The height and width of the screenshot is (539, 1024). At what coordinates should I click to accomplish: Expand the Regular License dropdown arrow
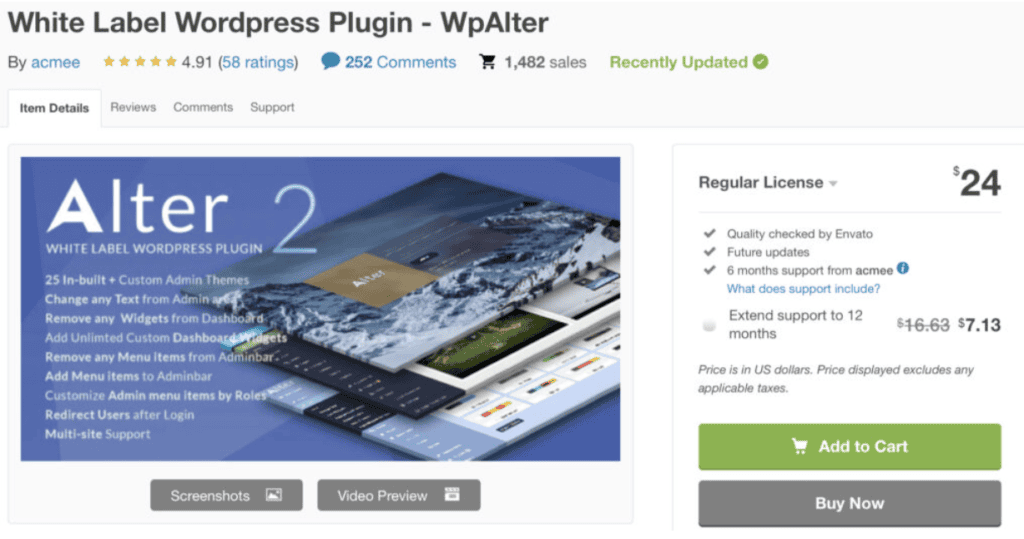point(833,184)
